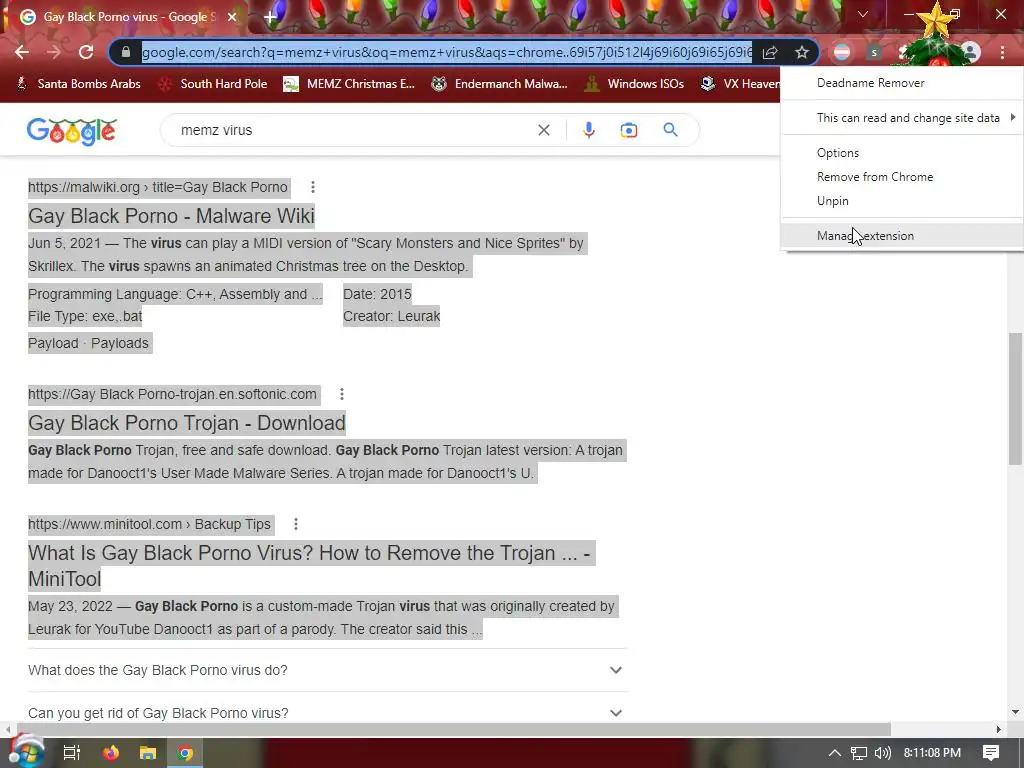Close the current Google search tab

(x=232, y=17)
